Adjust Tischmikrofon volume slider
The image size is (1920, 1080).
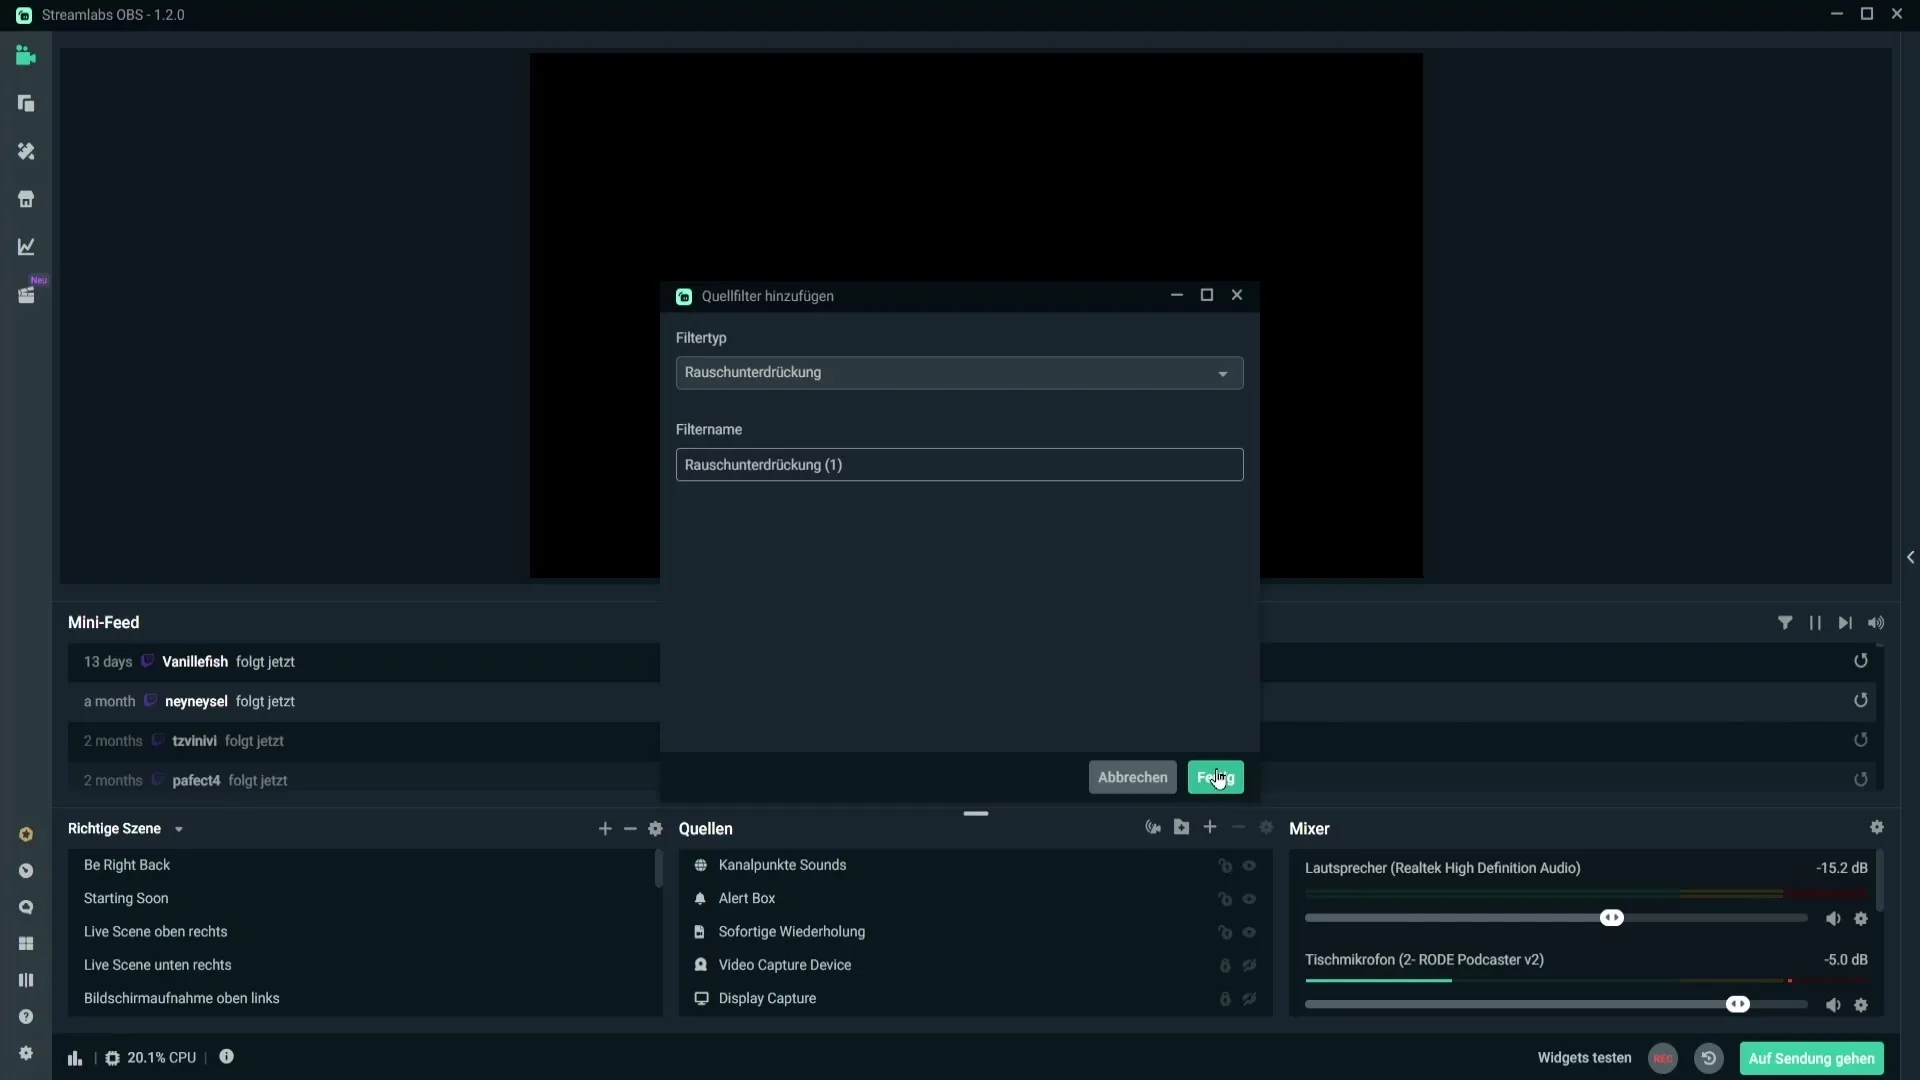click(1738, 1005)
